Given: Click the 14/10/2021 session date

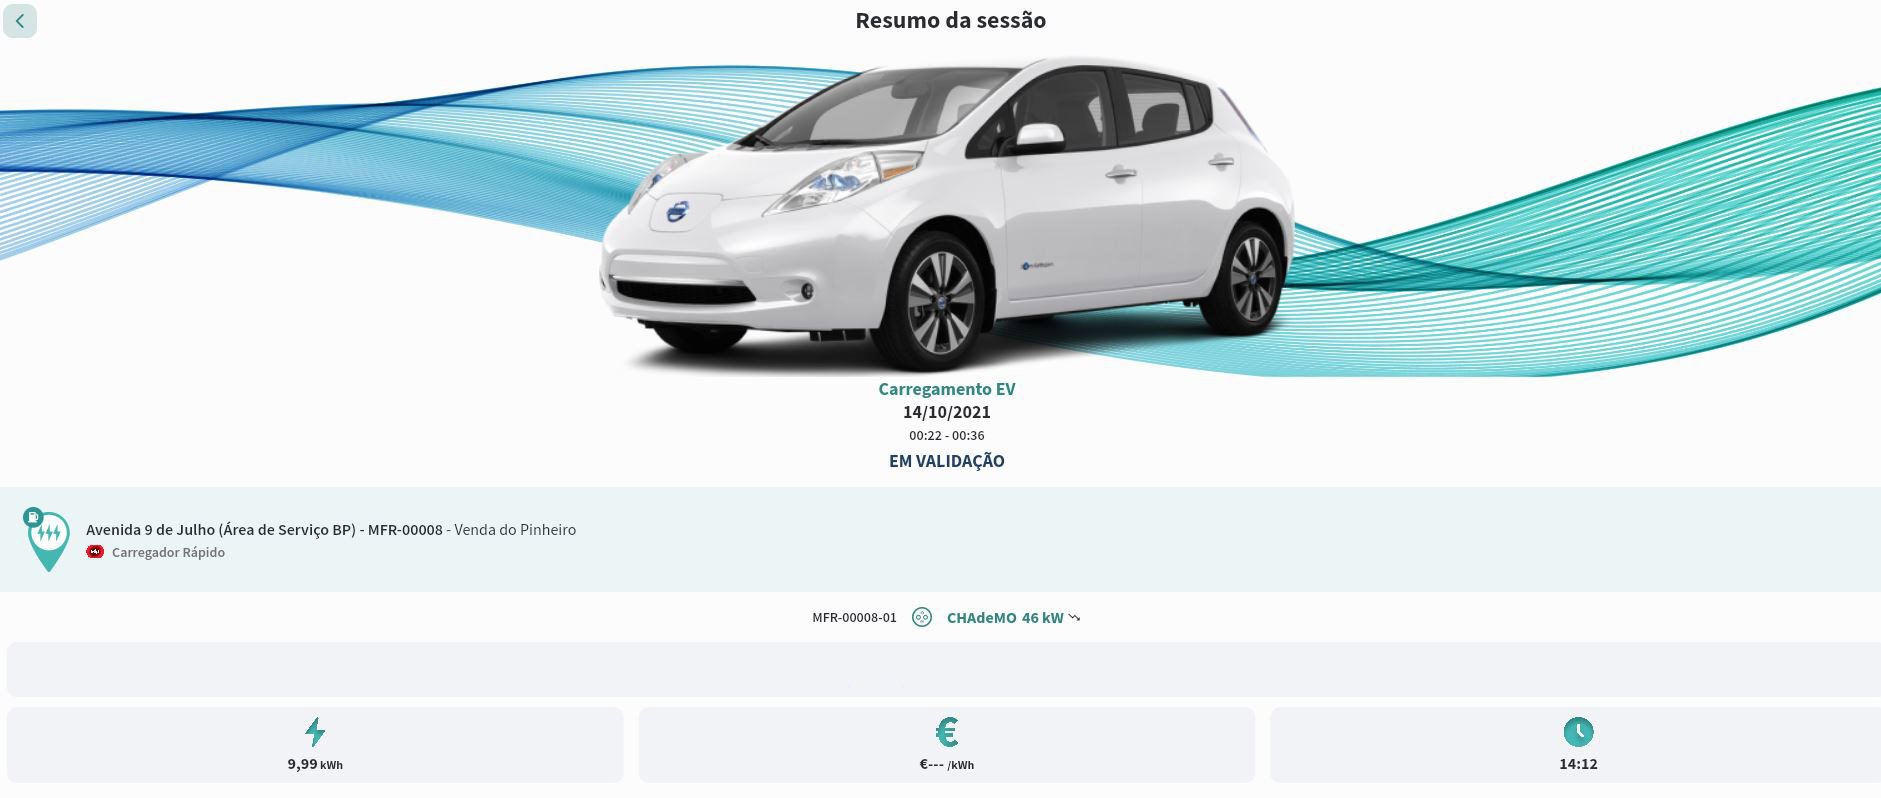Looking at the screenshot, I should point(947,412).
